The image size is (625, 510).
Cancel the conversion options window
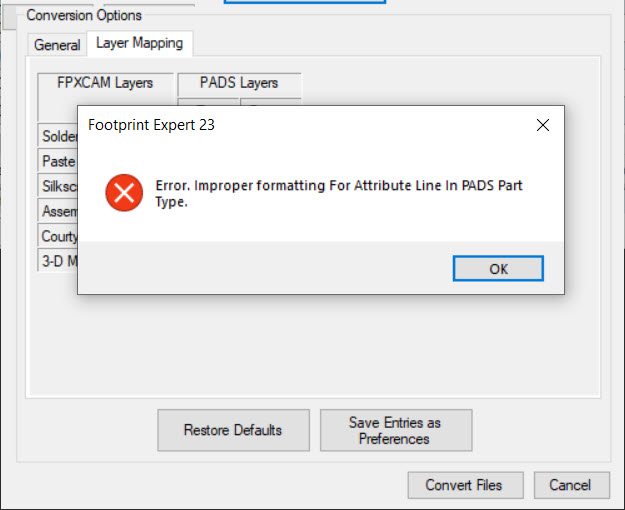click(572, 485)
